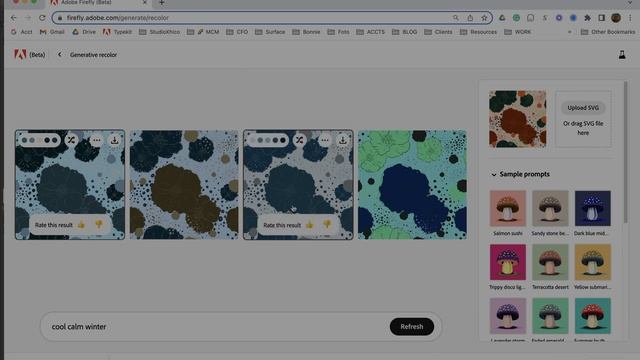Click the zoom magnifier in address bar
Screen dimensions: 640x360
coord(456,18)
